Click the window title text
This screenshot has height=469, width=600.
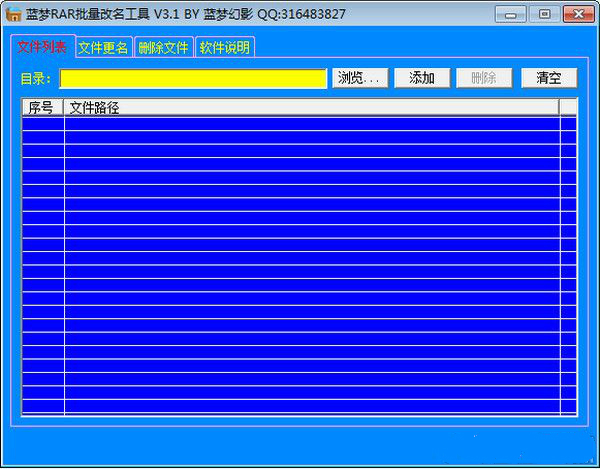tap(186, 15)
